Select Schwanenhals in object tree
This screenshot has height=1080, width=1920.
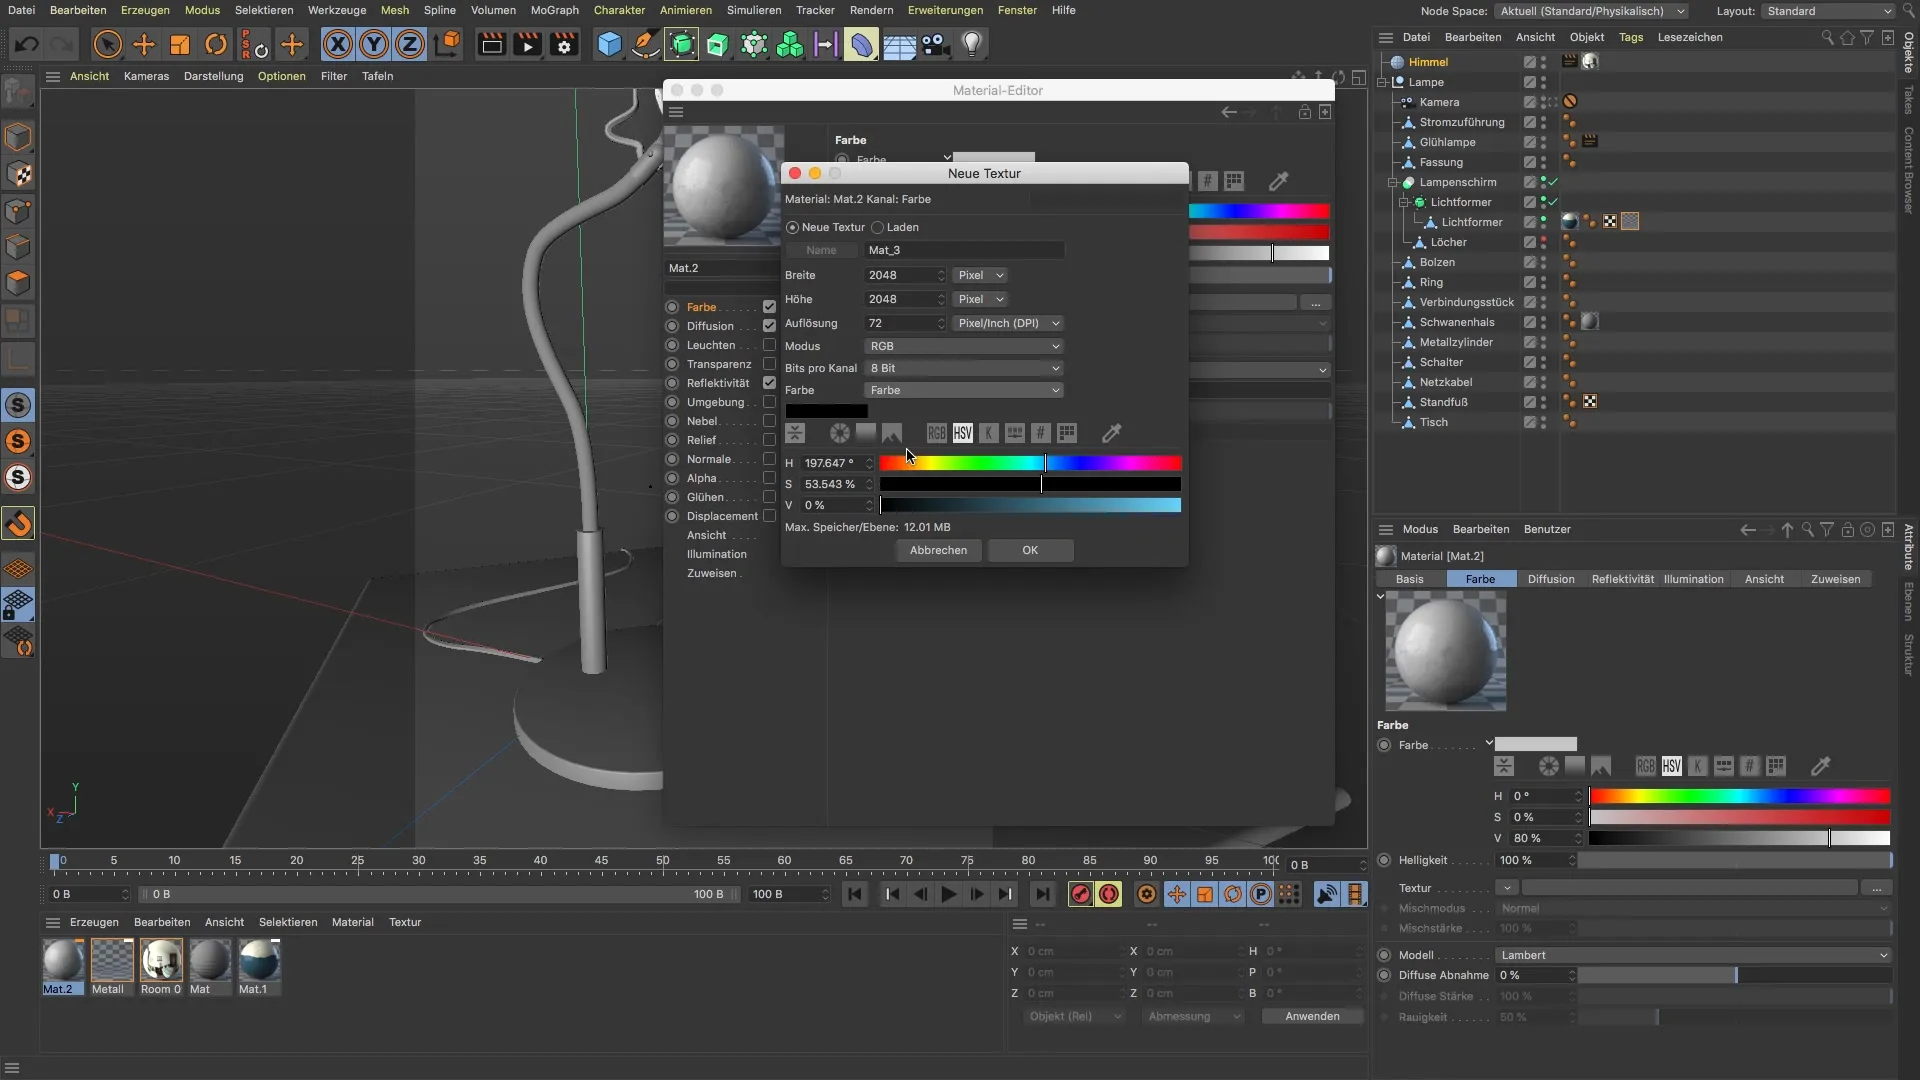(x=1456, y=322)
